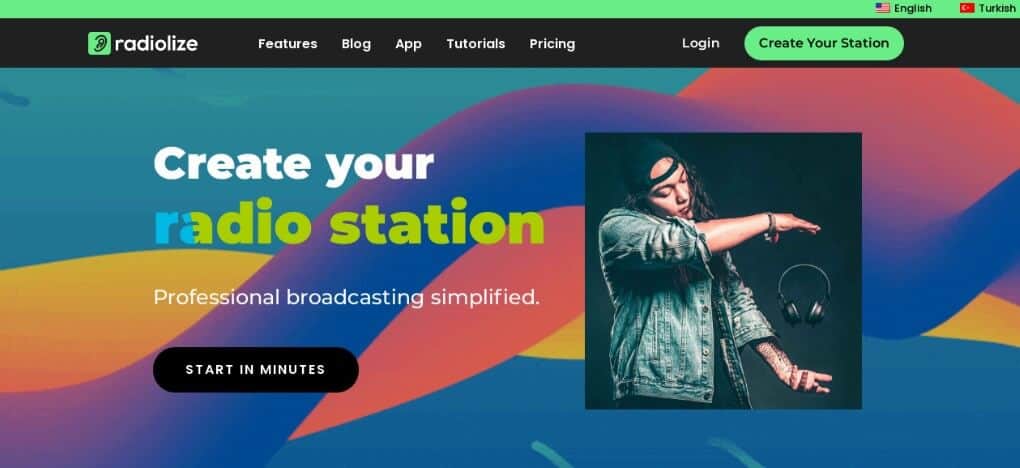Click the Turkish flag icon
This screenshot has height=468, width=1020.
[967, 8]
